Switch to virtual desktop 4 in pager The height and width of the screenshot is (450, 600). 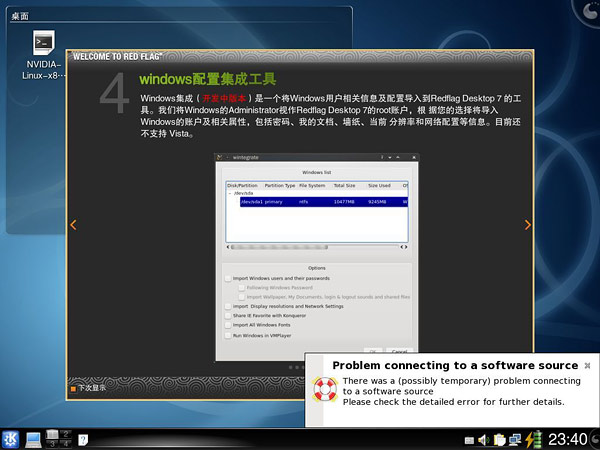click(x=65, y=443)
